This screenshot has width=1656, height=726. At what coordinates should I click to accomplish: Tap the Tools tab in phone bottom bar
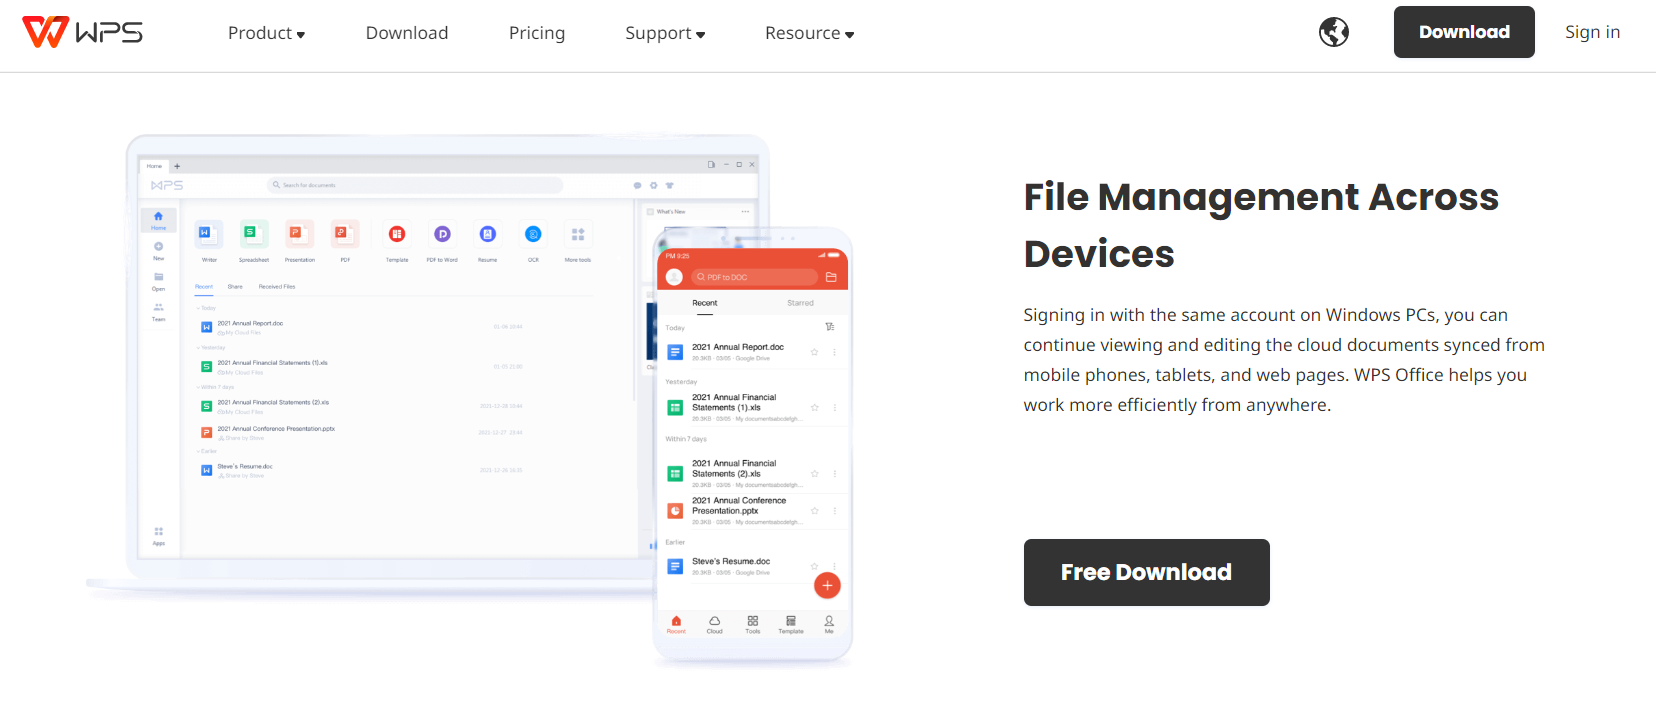(x=753, y=625)
